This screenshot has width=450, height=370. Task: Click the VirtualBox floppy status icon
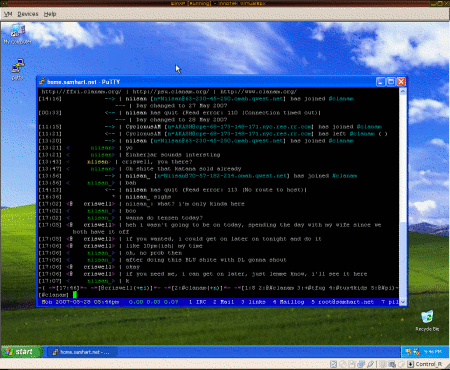[351, 364]
